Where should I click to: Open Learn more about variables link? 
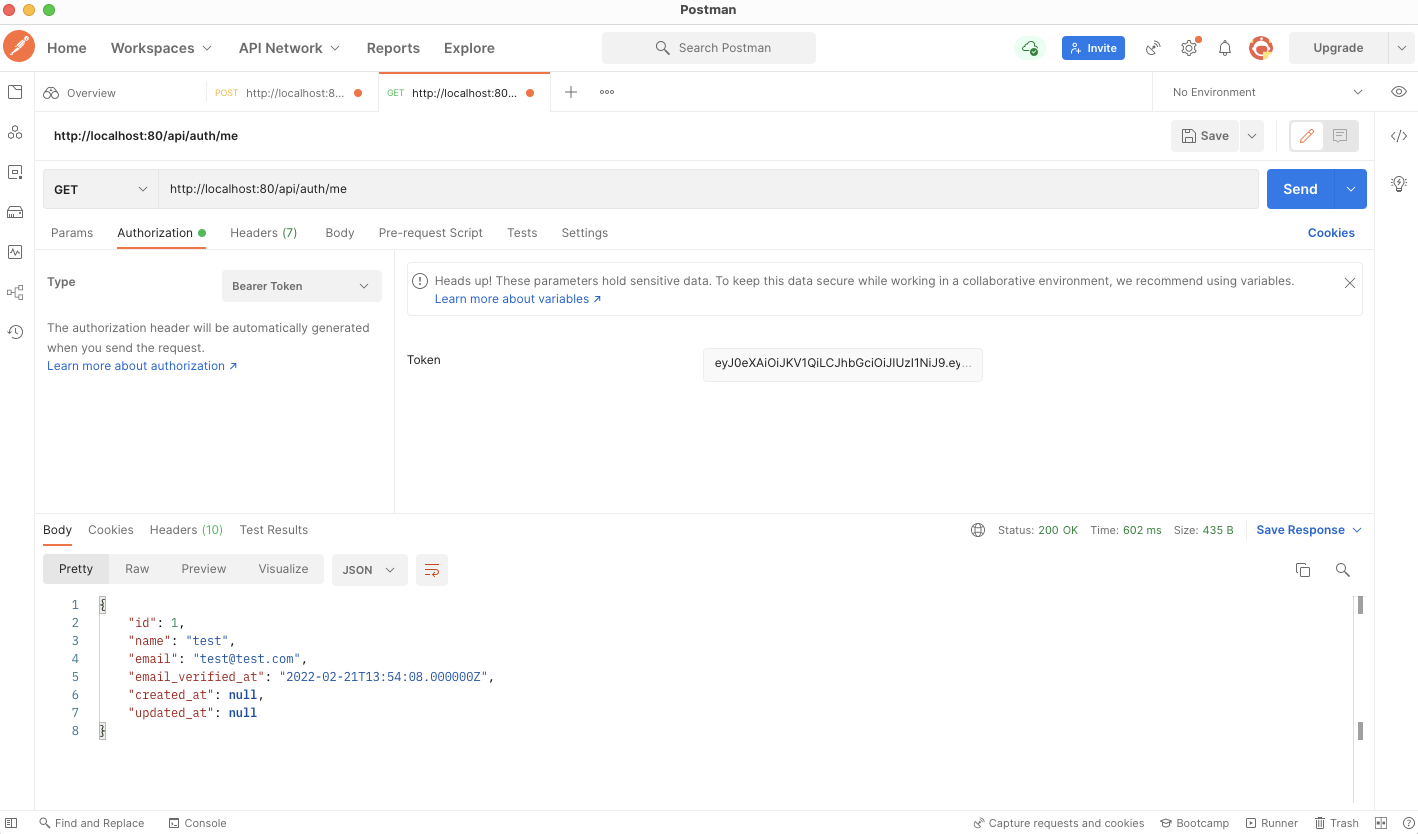click(x=518, y=299)
